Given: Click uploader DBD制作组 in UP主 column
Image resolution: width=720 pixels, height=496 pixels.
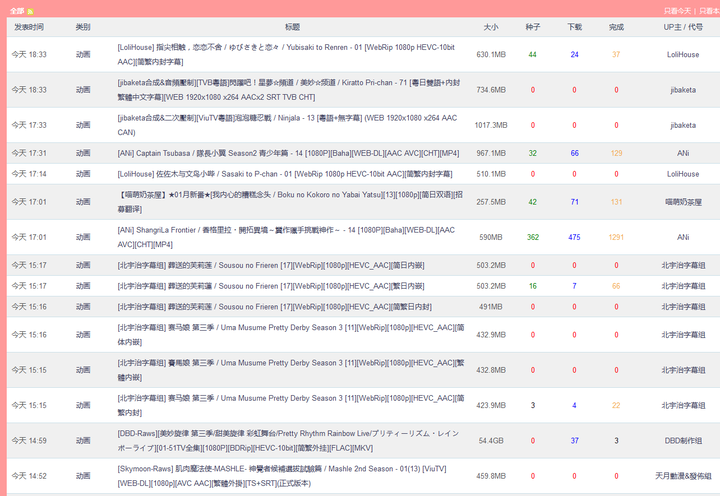Looking at the screenshot, I should point(683,440).
